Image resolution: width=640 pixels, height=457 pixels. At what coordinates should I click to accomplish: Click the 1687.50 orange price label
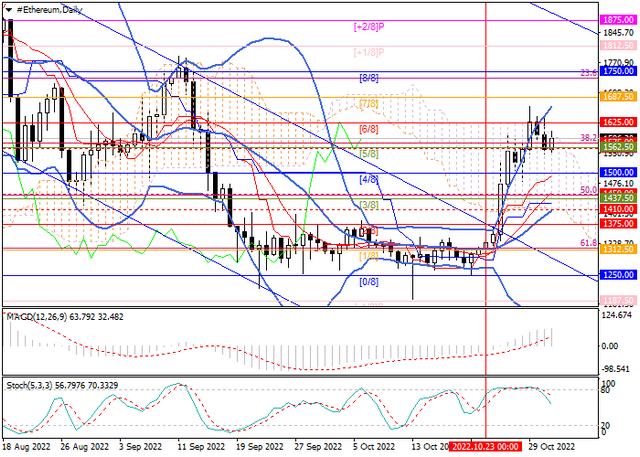618,97
